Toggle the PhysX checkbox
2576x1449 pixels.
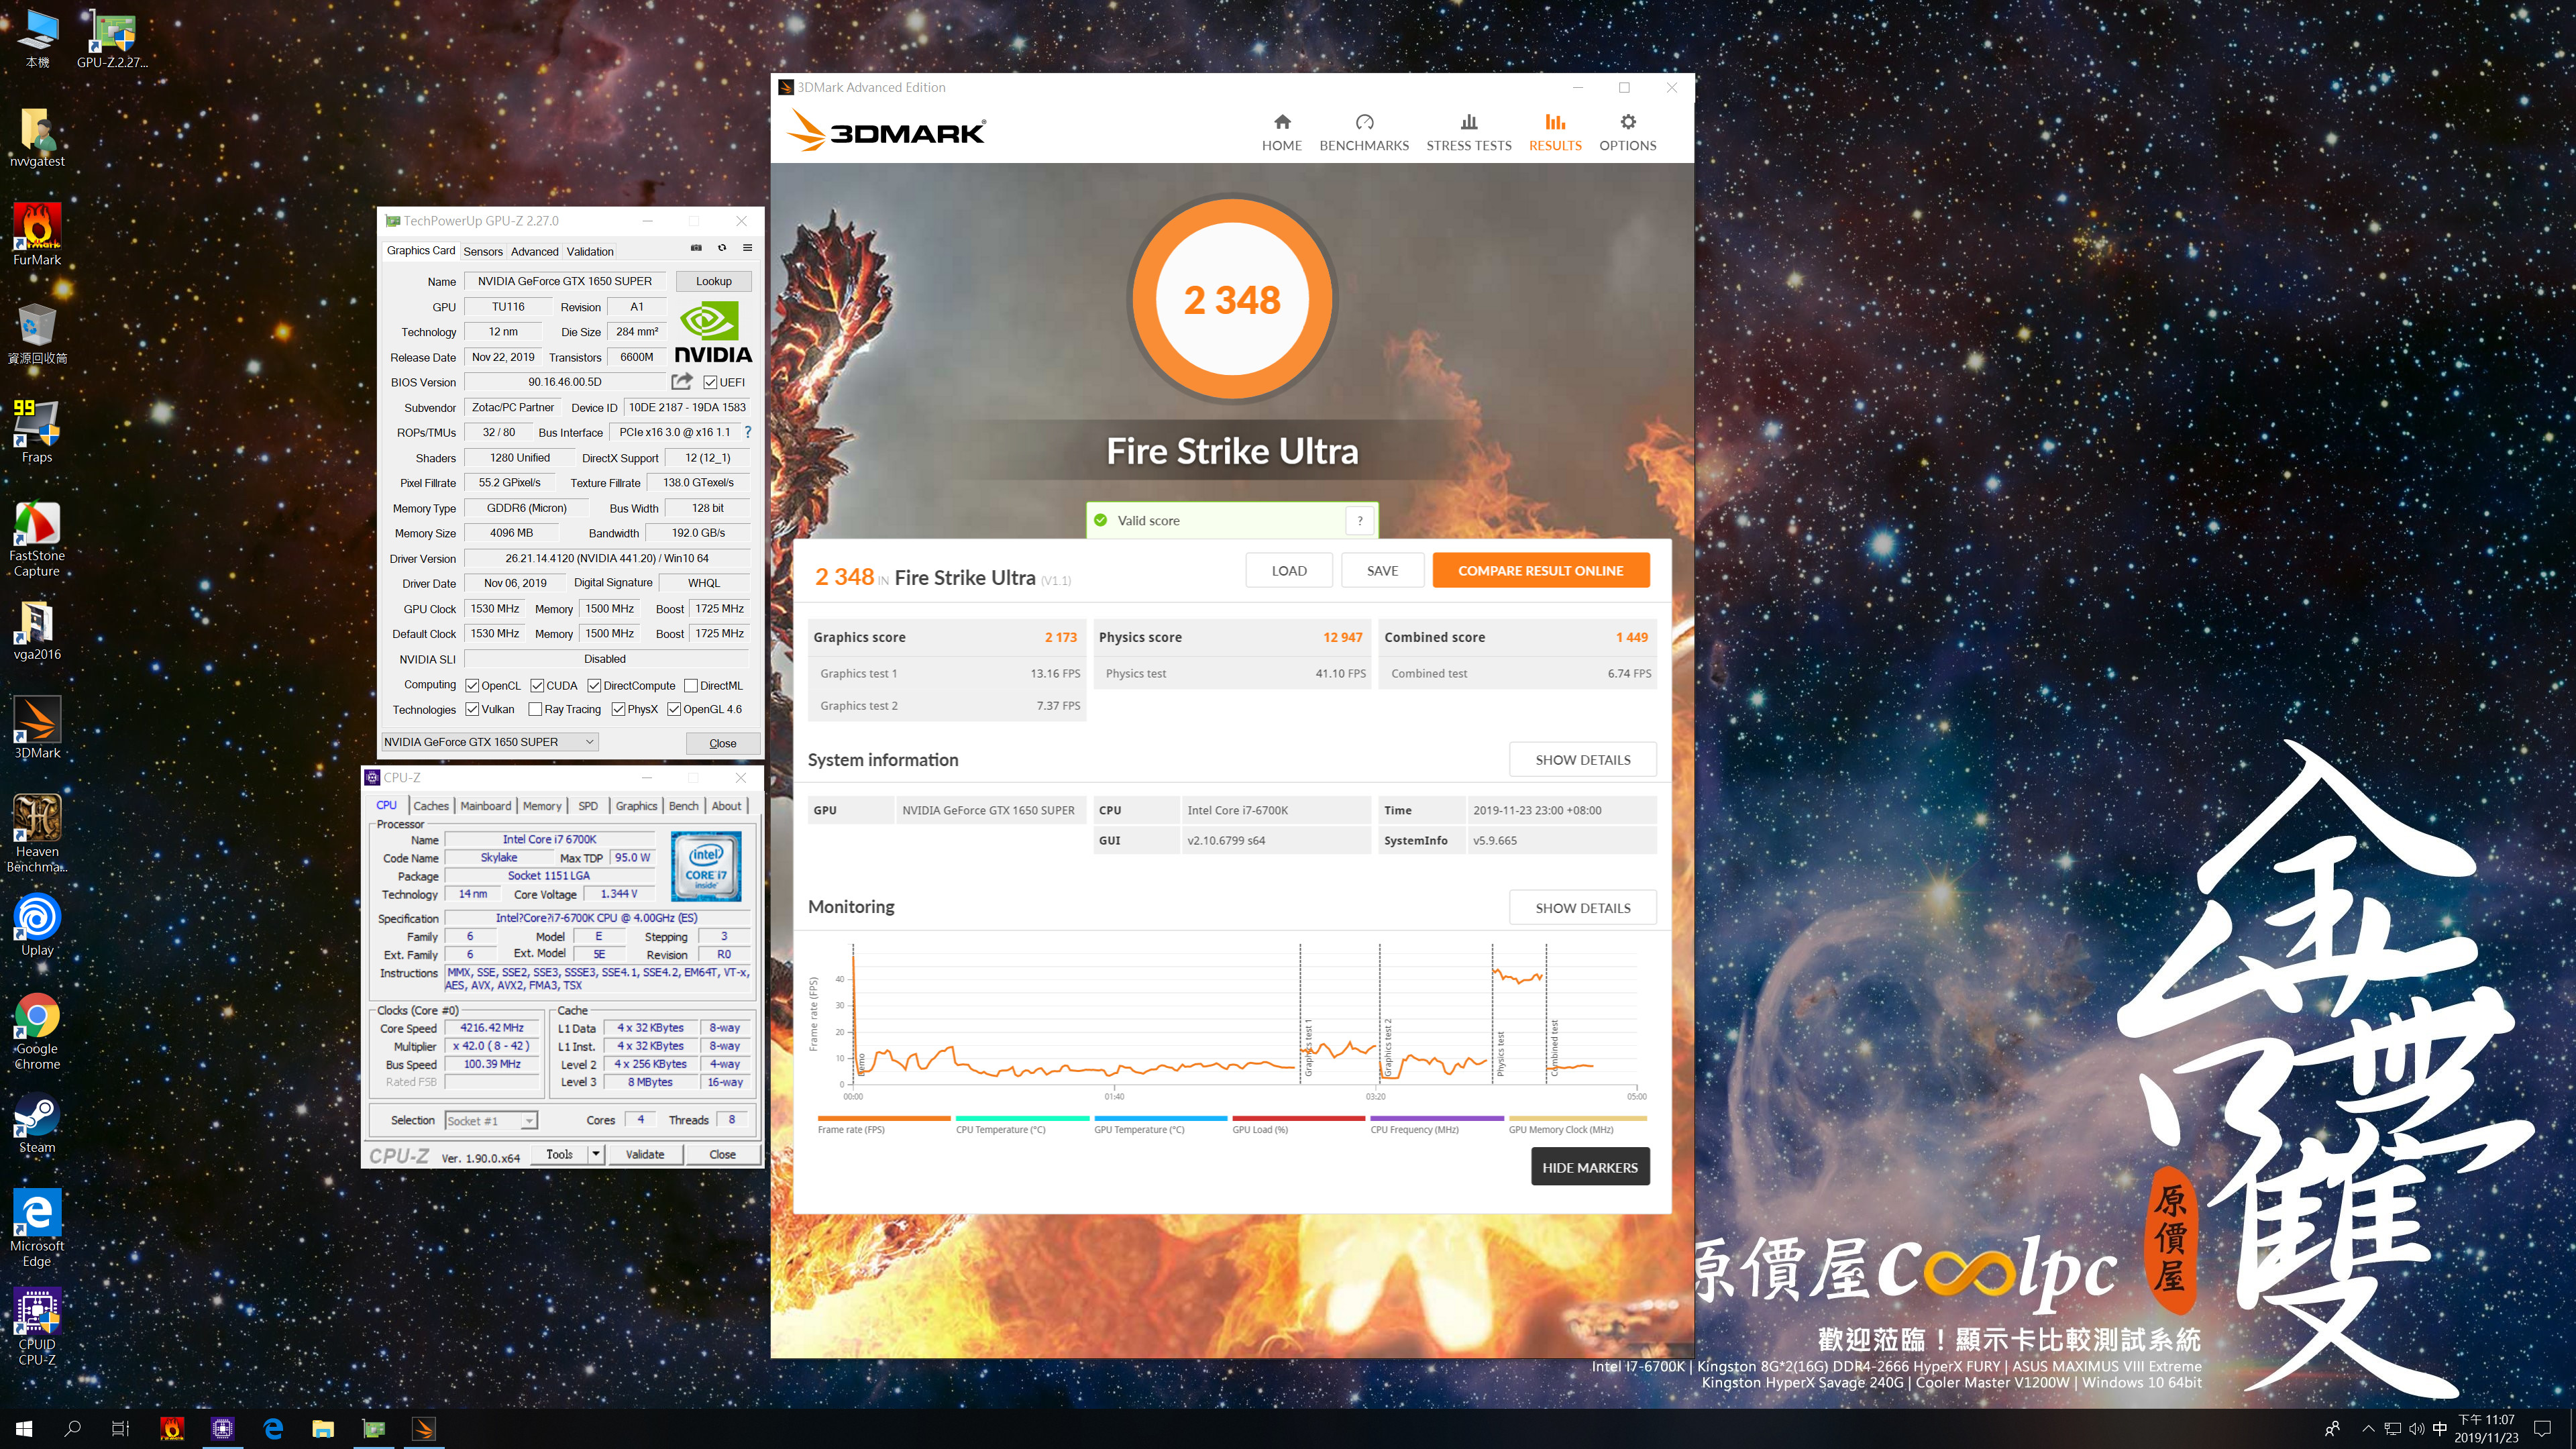pyautogui.click(x=618, y=709)
